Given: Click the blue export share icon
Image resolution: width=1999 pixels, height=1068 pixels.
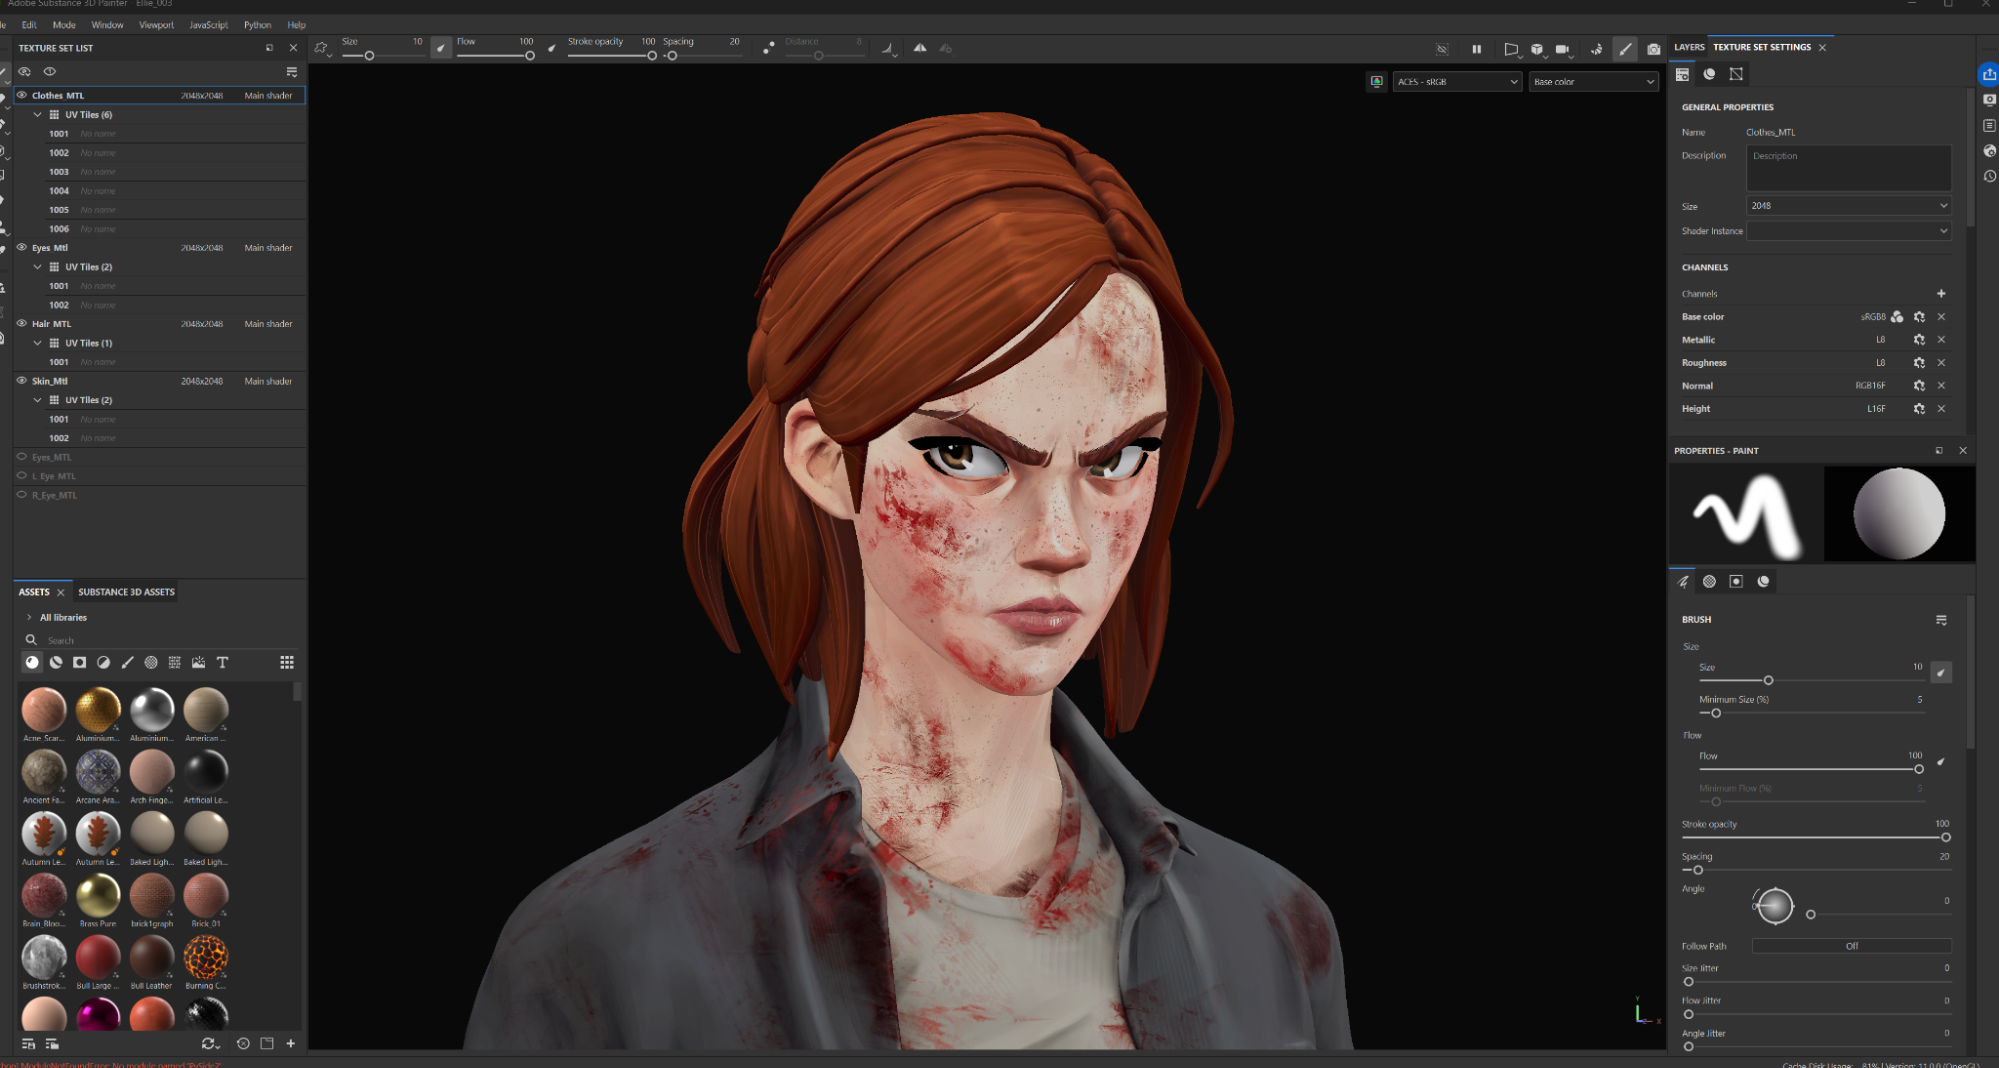Looking at the screenshot, I should (x=1989, y=74).
